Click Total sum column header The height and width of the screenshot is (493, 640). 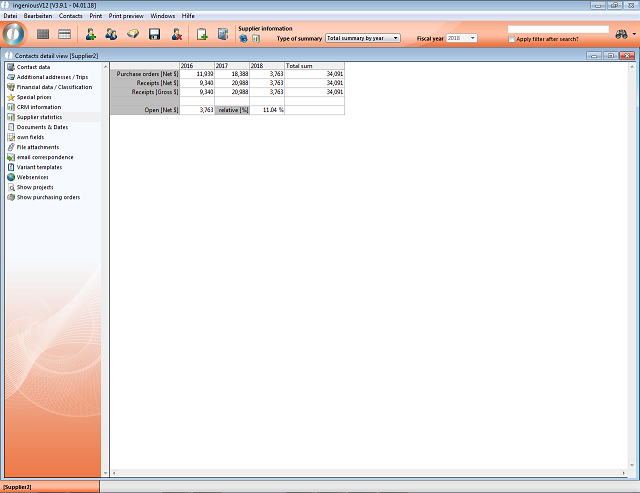315,66
